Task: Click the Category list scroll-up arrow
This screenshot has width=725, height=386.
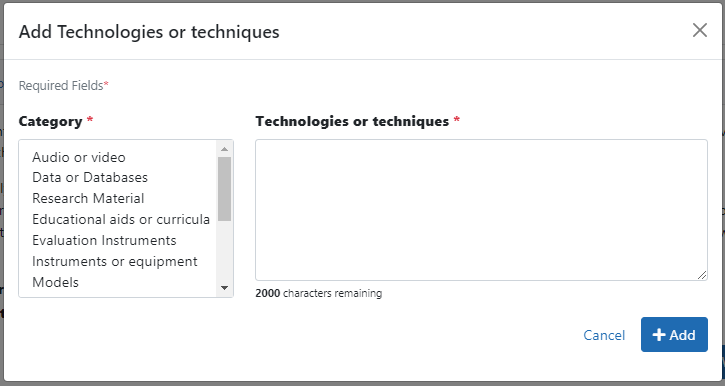Action: pos(224,149)
